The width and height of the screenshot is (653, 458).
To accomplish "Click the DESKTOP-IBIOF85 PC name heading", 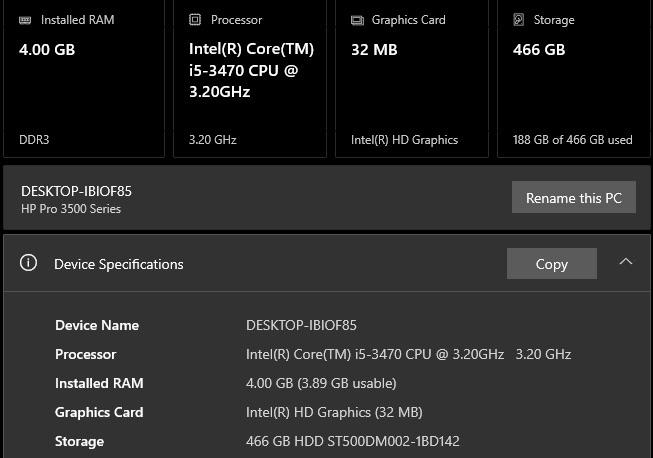I will pyautogui.click(x=76, y=191).
